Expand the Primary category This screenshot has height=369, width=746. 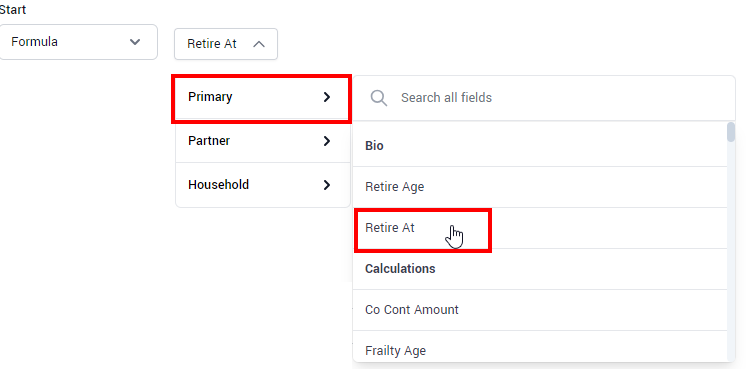262,97
